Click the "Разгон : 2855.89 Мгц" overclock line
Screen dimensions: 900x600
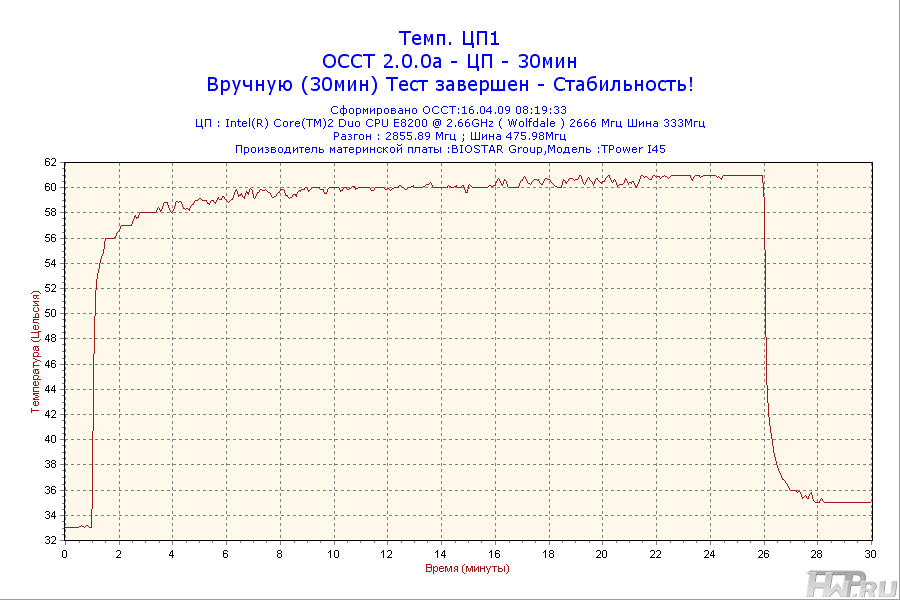(449, 136)
